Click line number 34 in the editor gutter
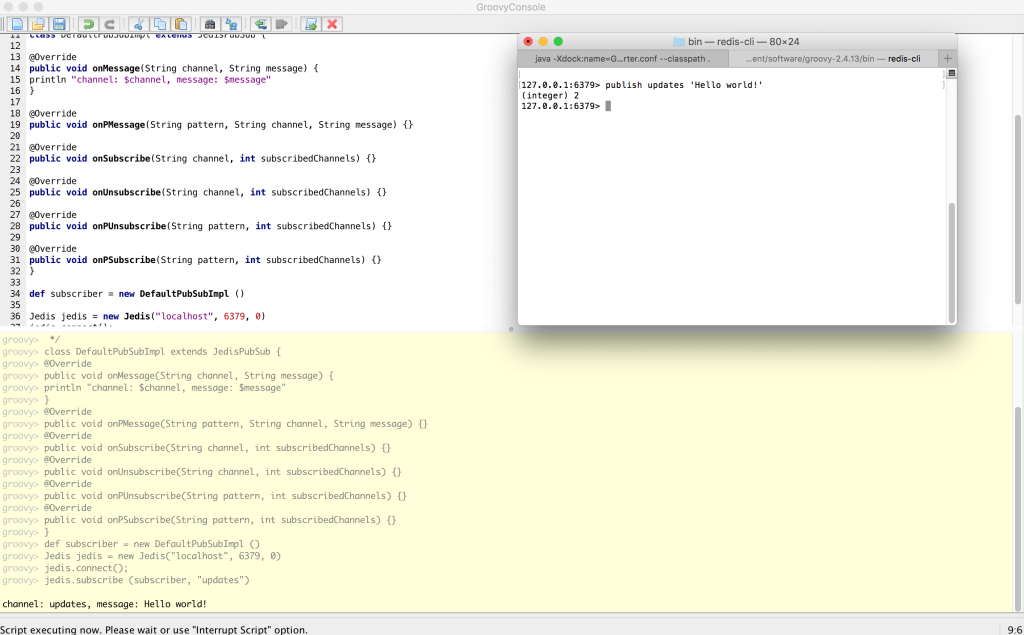This screenshot has width=1024, height=635. 15,294
